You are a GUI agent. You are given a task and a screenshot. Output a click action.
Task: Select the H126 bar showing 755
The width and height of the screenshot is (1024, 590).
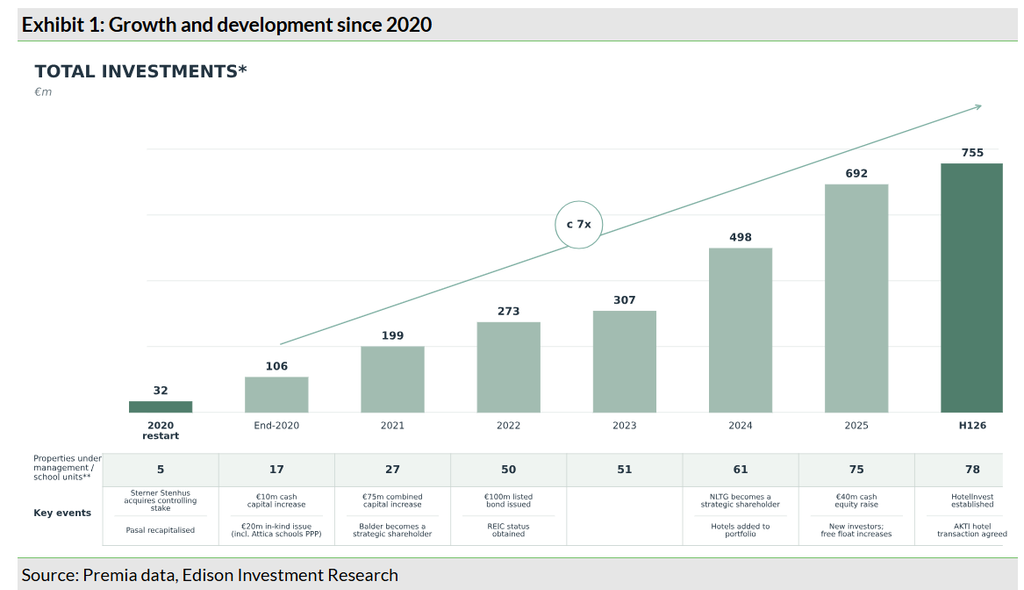(972, 288)
